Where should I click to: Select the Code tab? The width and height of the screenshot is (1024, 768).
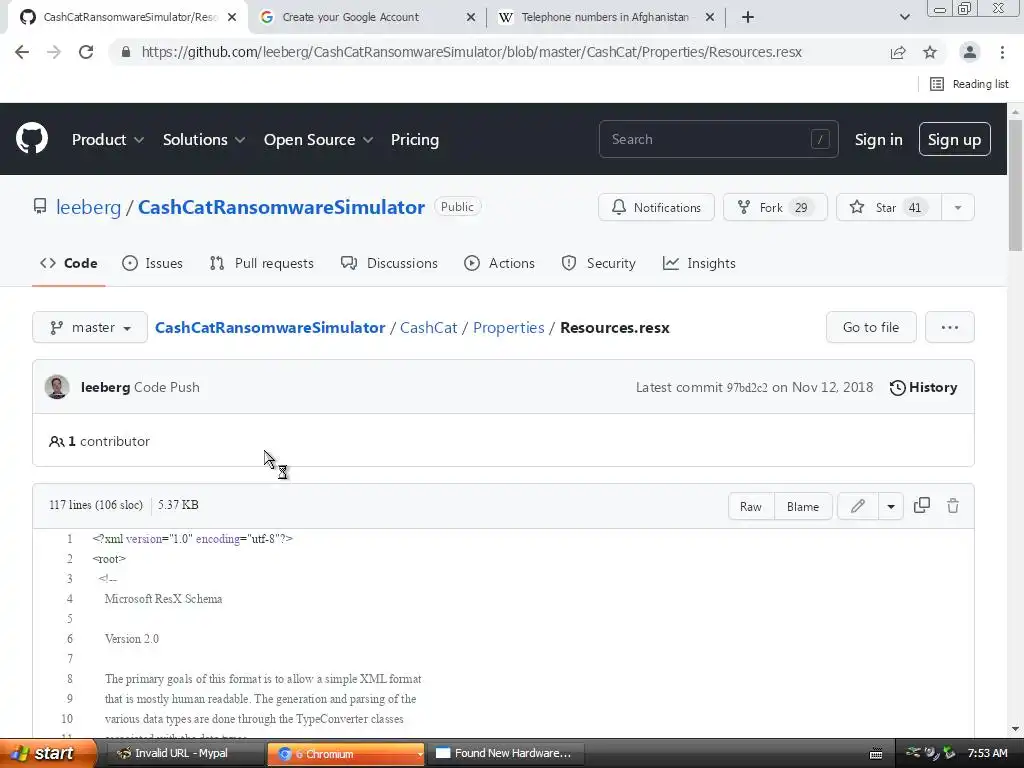(x=69, y=263)
